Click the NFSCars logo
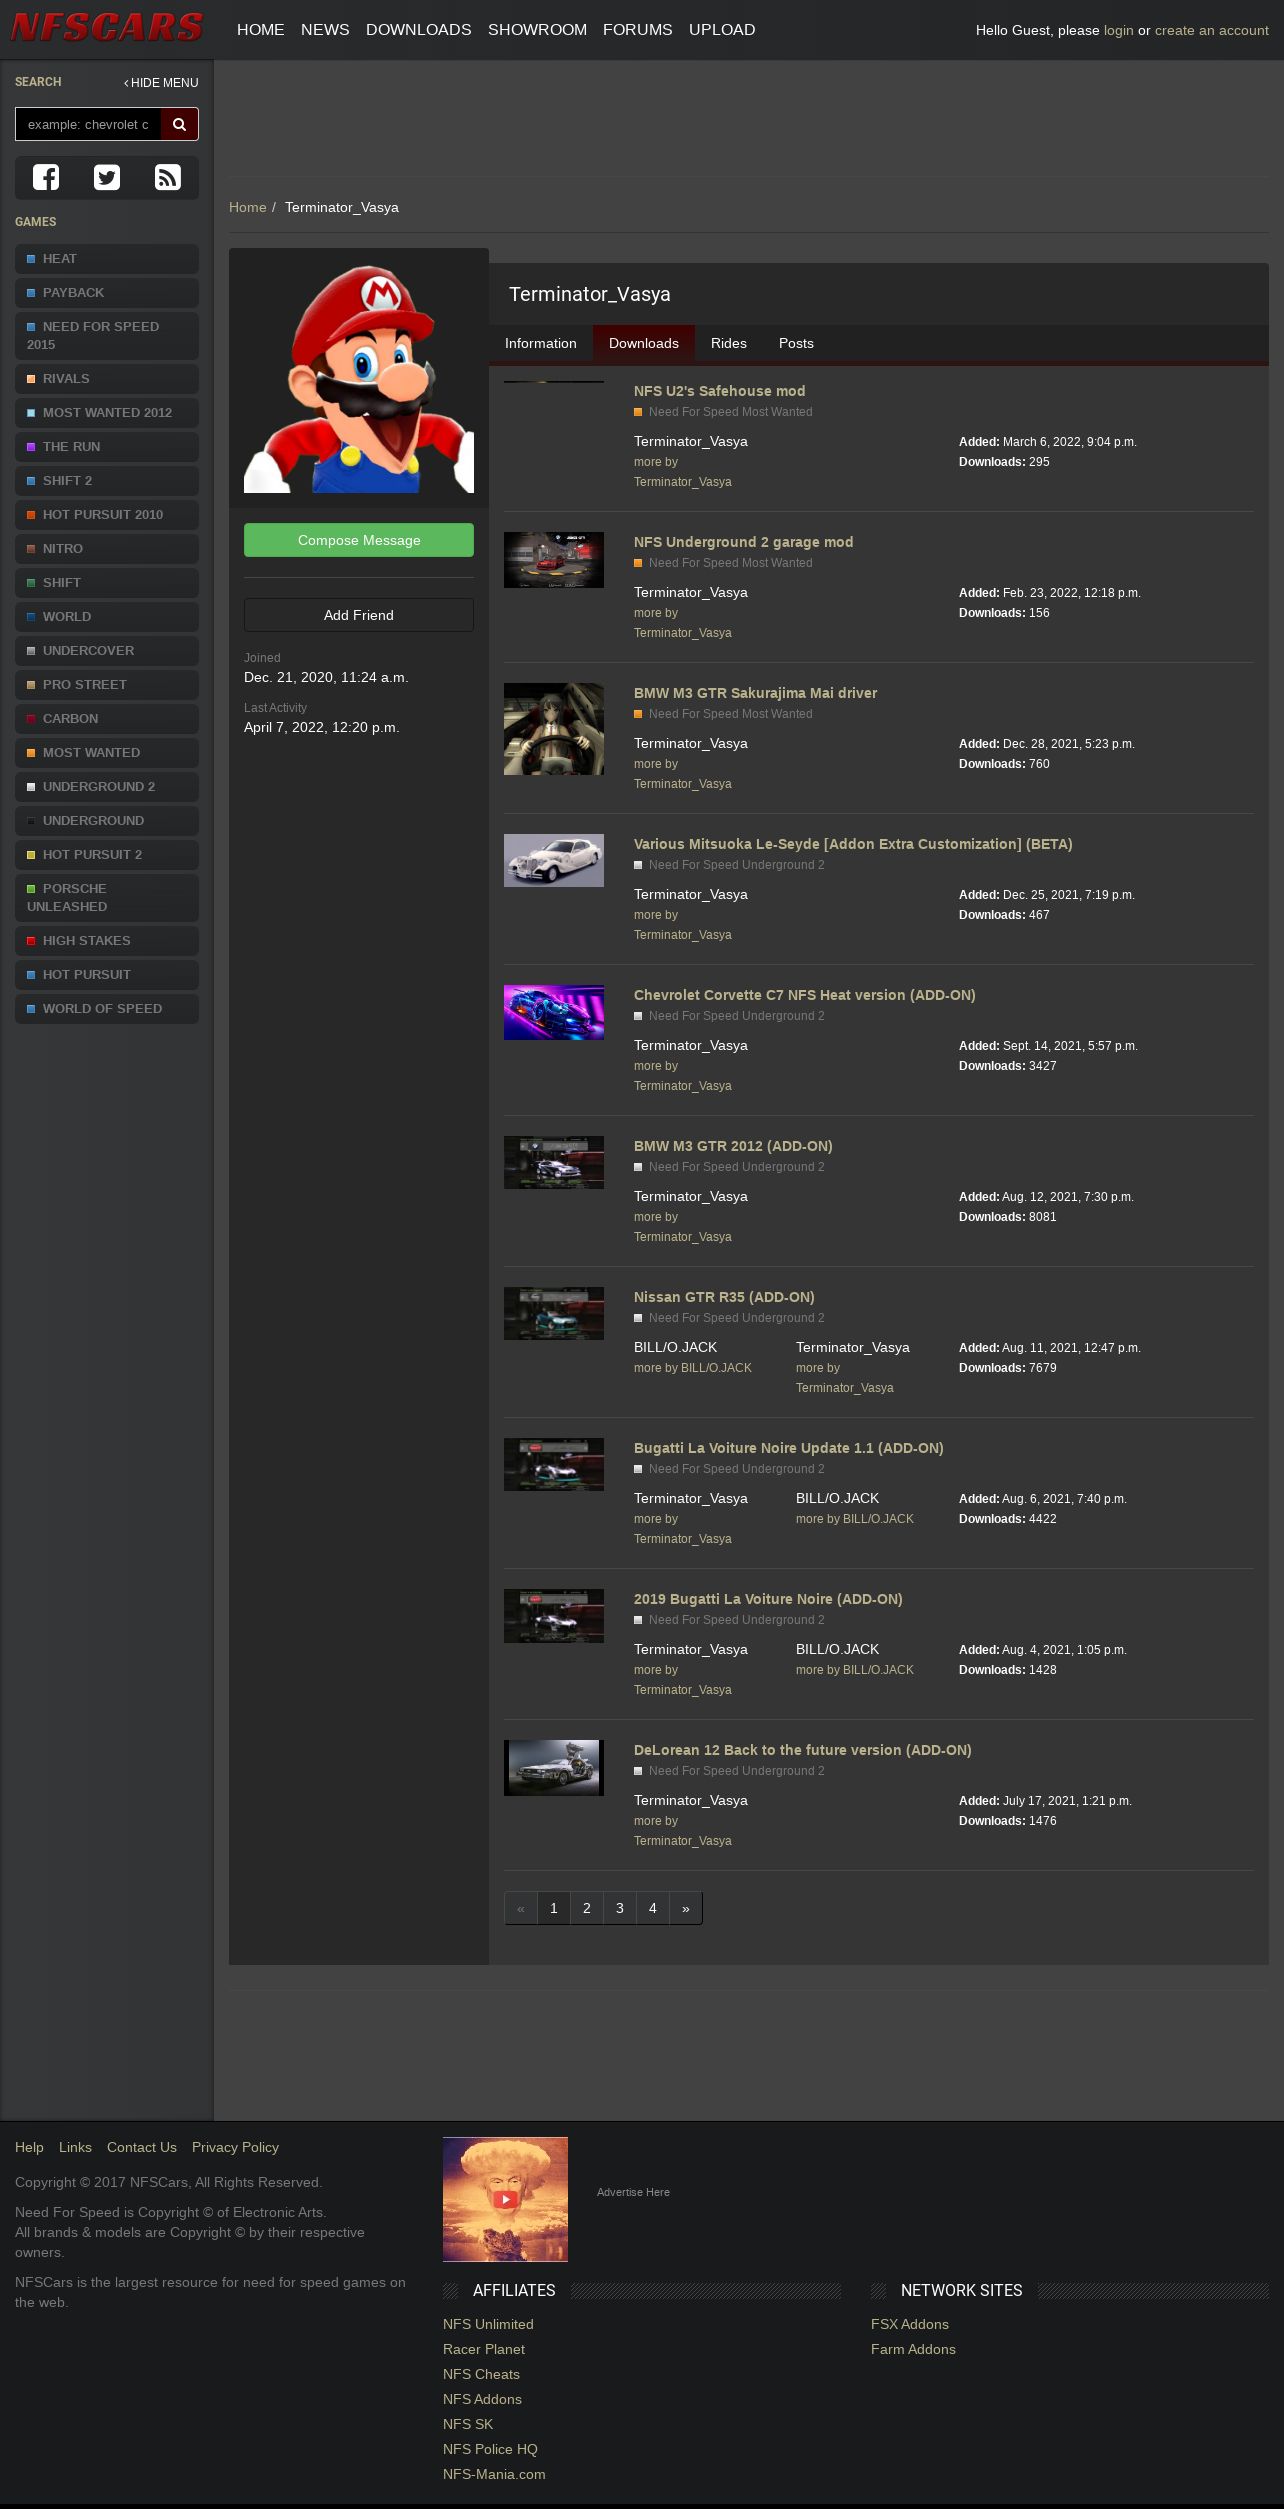This screenshot has width=1284, height=2509. (x=107, y=28)
